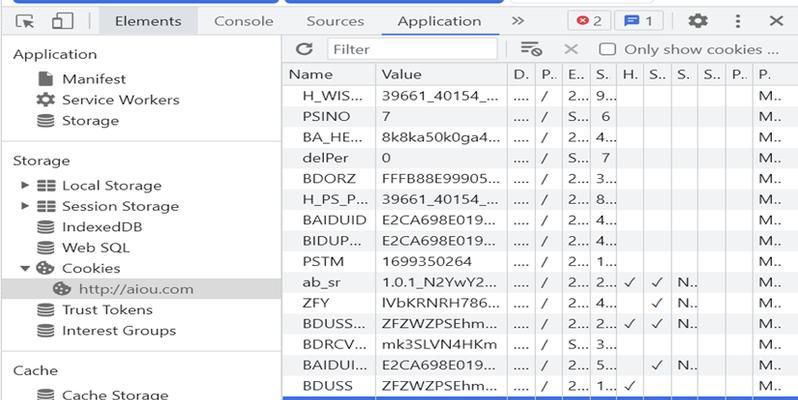Click the Trust Tokens database icon
Viewport: 798px width, 400px height.
click(x=45, y=310)
